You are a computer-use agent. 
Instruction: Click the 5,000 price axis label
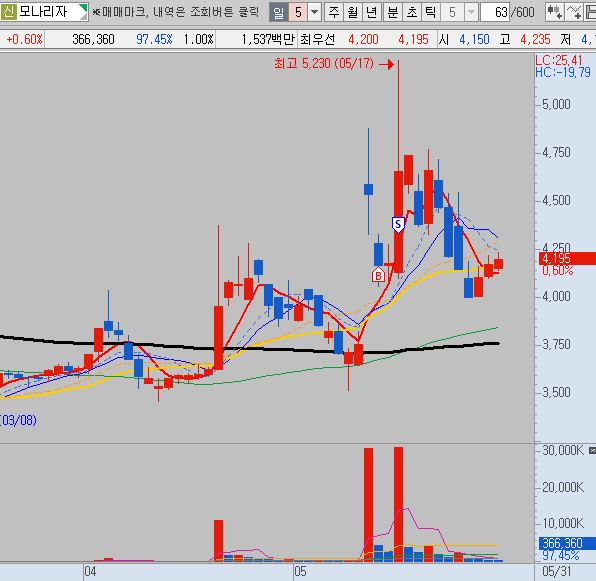(556, 104)
